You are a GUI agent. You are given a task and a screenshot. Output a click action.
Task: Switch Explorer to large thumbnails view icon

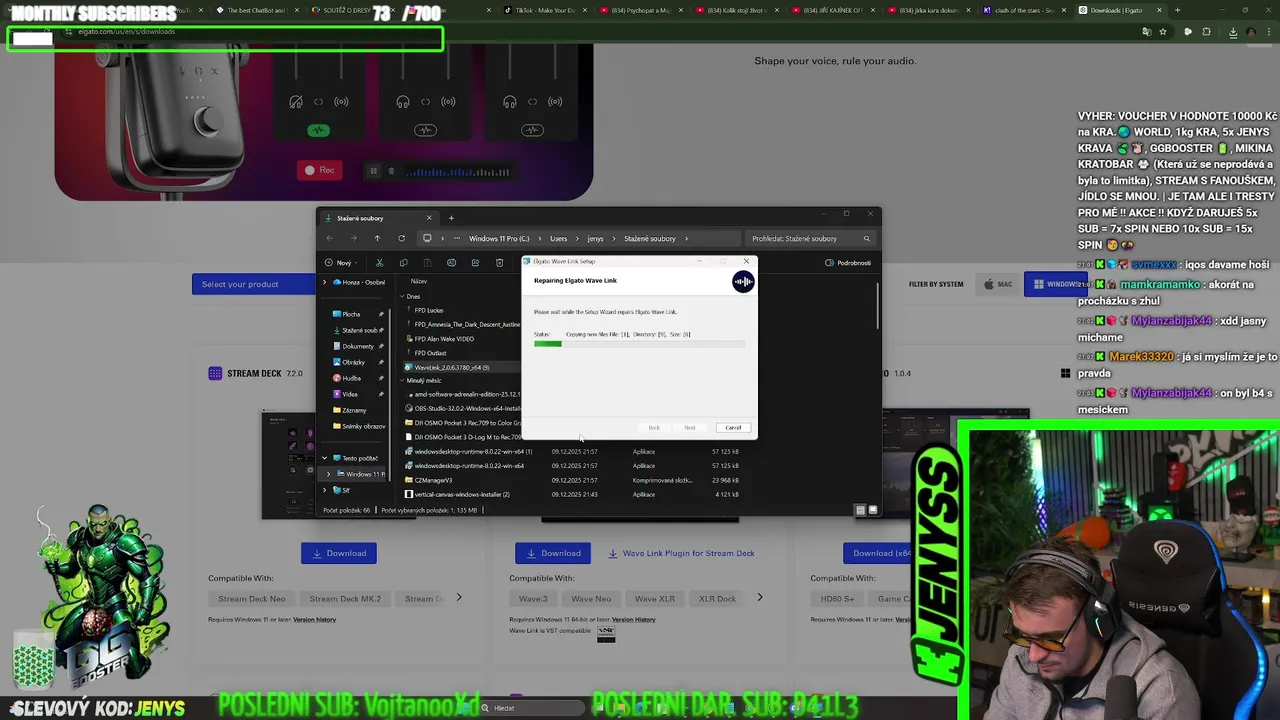(x=872, y=510)
